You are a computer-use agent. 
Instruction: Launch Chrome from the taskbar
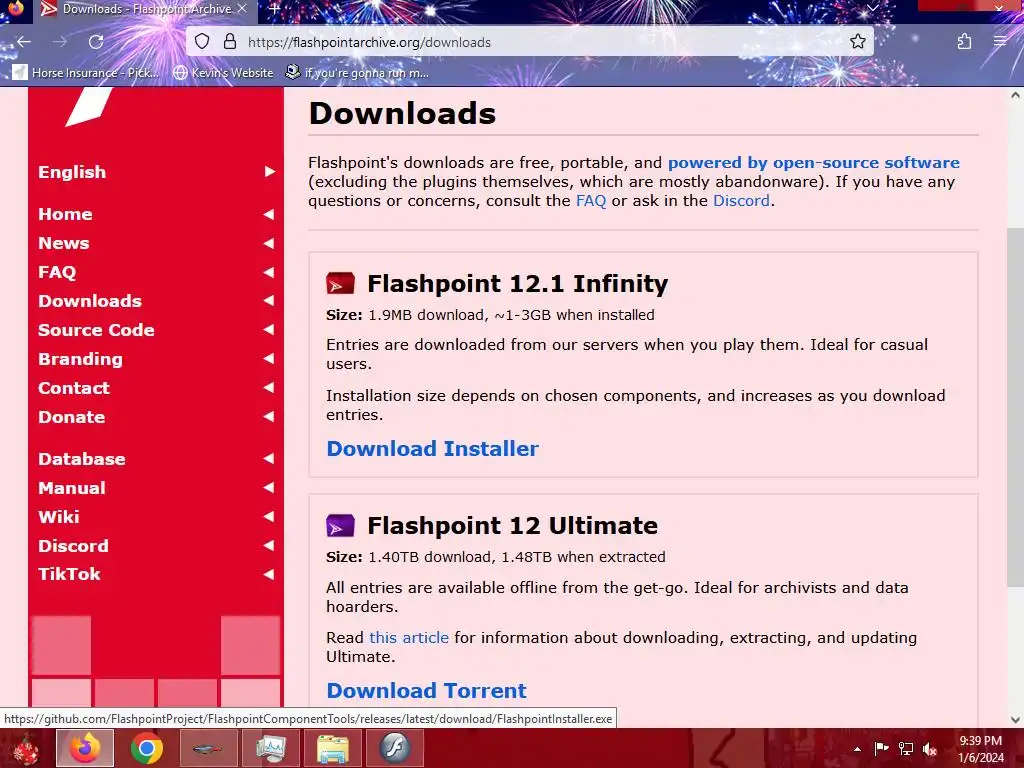coord(147,748)
